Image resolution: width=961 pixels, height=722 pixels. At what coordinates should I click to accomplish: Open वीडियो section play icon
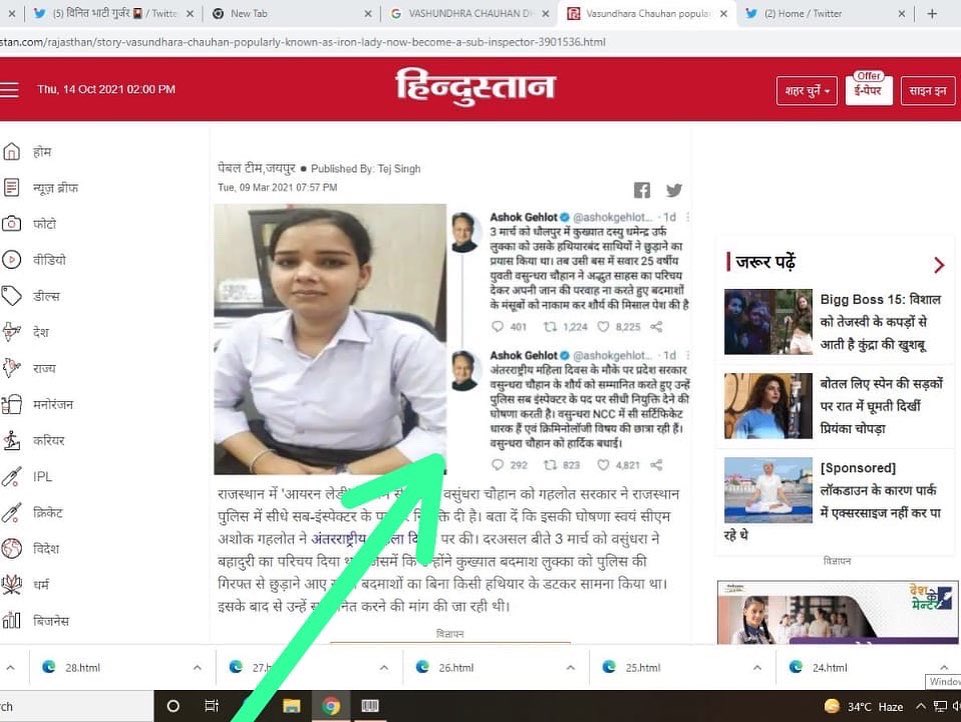(x=12, y=260)
